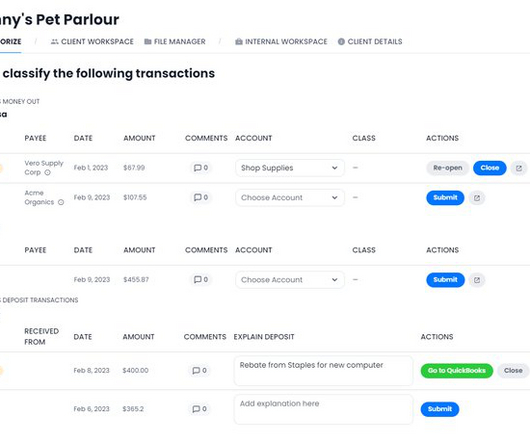This screenshot has width=530, height=442.
Task: Open the Internal Workspace tab
Action: [281, 42]
